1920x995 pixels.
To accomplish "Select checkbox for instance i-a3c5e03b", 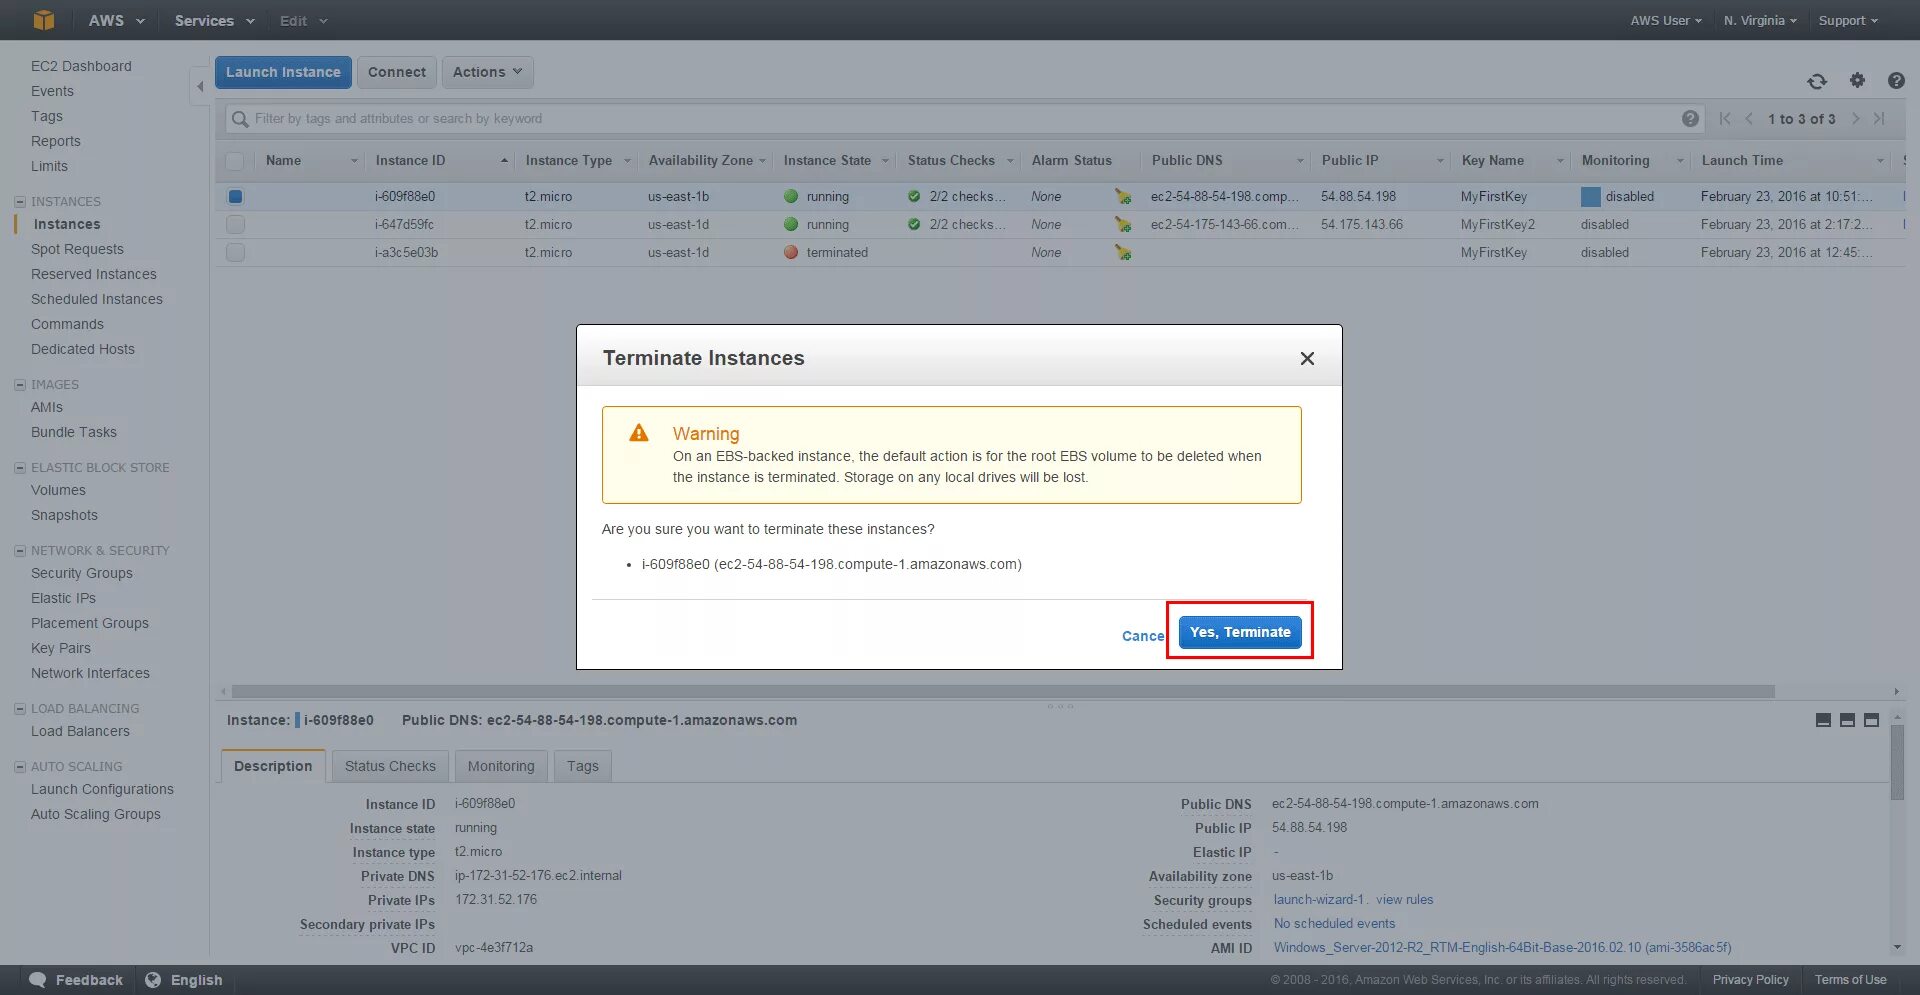I will 235,253.
